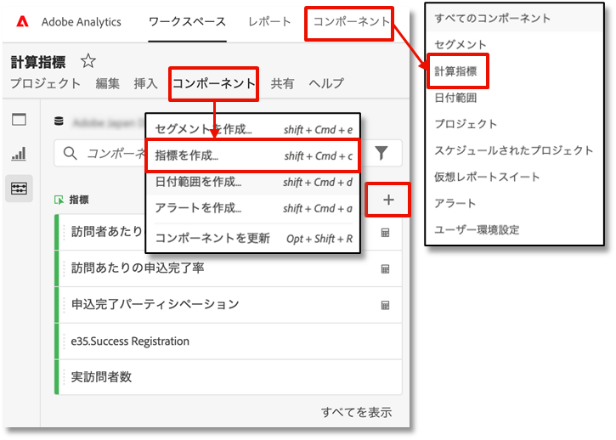
Task: Click calculator icon on 申込完了パーティシペーション row
Action: point(385,304)
